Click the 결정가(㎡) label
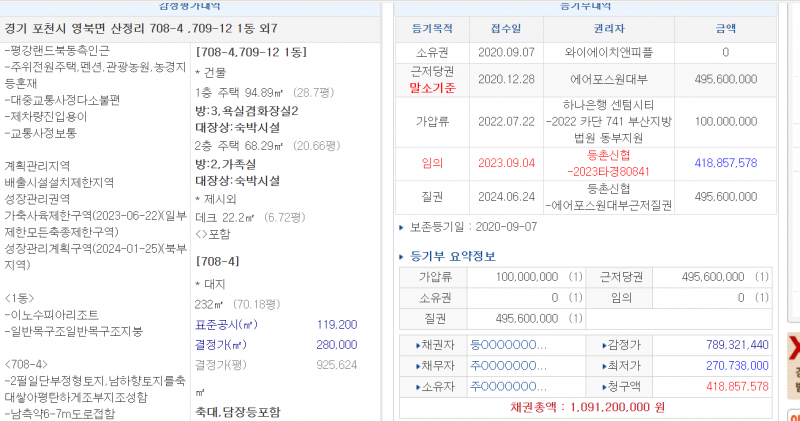 [x=222, y=344]
